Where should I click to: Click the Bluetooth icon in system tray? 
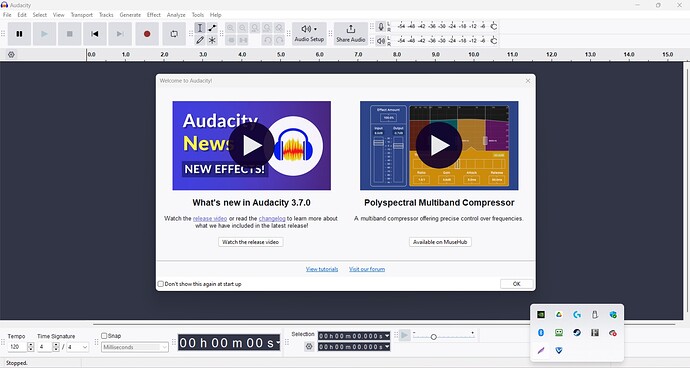(541, 332)
